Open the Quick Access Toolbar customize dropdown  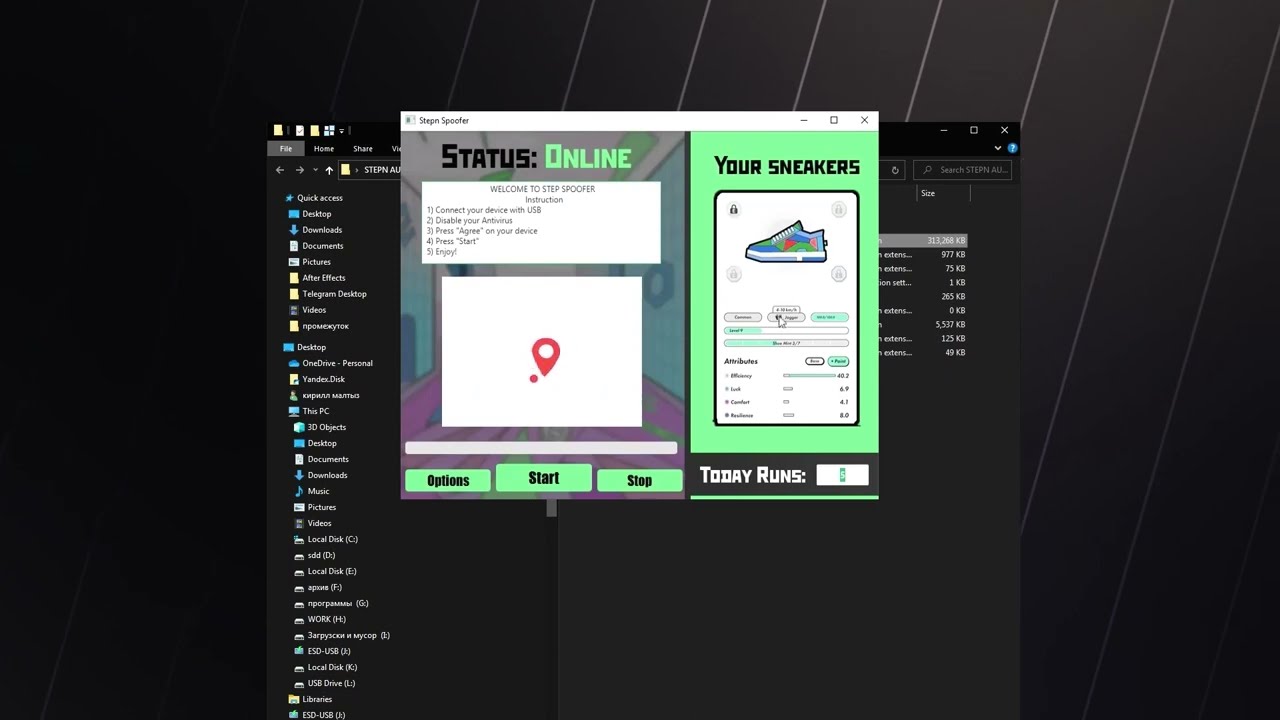pos(341,130)
